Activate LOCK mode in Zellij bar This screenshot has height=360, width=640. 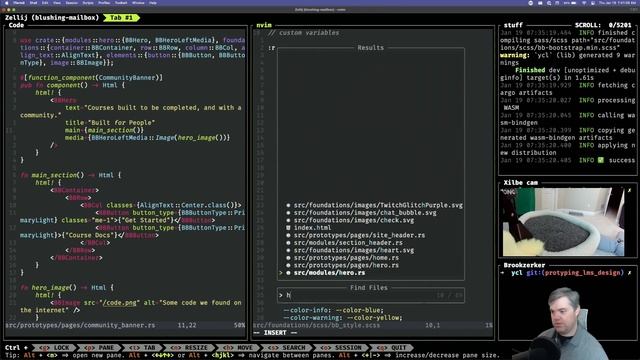[x=54, y=348]
